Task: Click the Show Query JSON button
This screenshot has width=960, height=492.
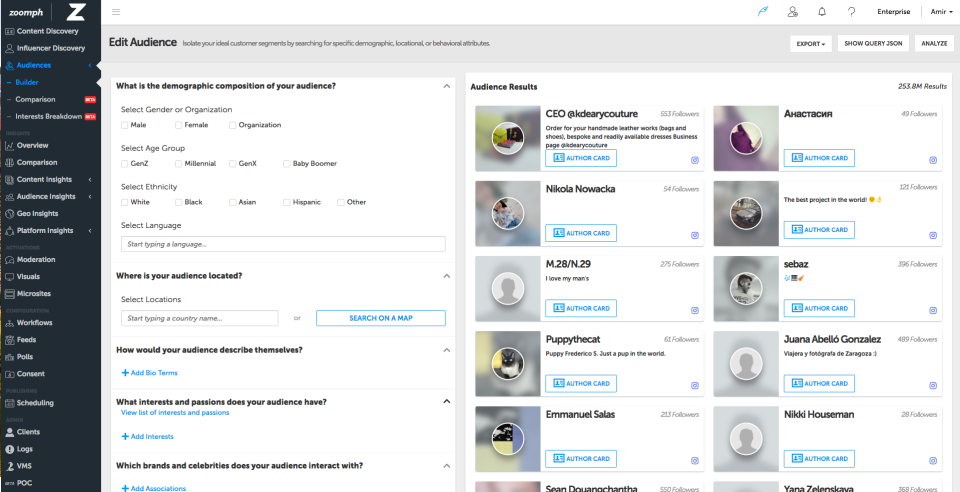Action: click(873, 43)
